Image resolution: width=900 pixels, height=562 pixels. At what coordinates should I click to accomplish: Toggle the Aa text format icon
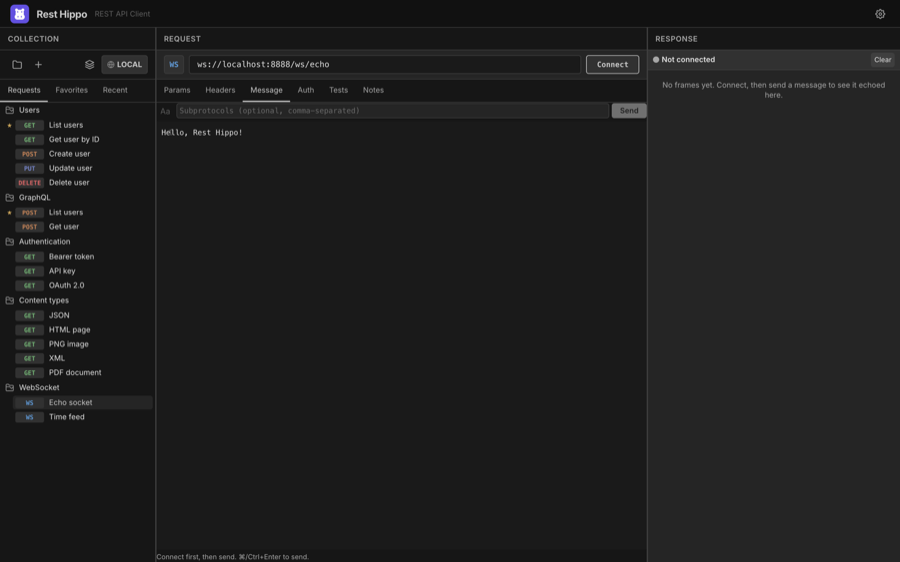point(165,111)
